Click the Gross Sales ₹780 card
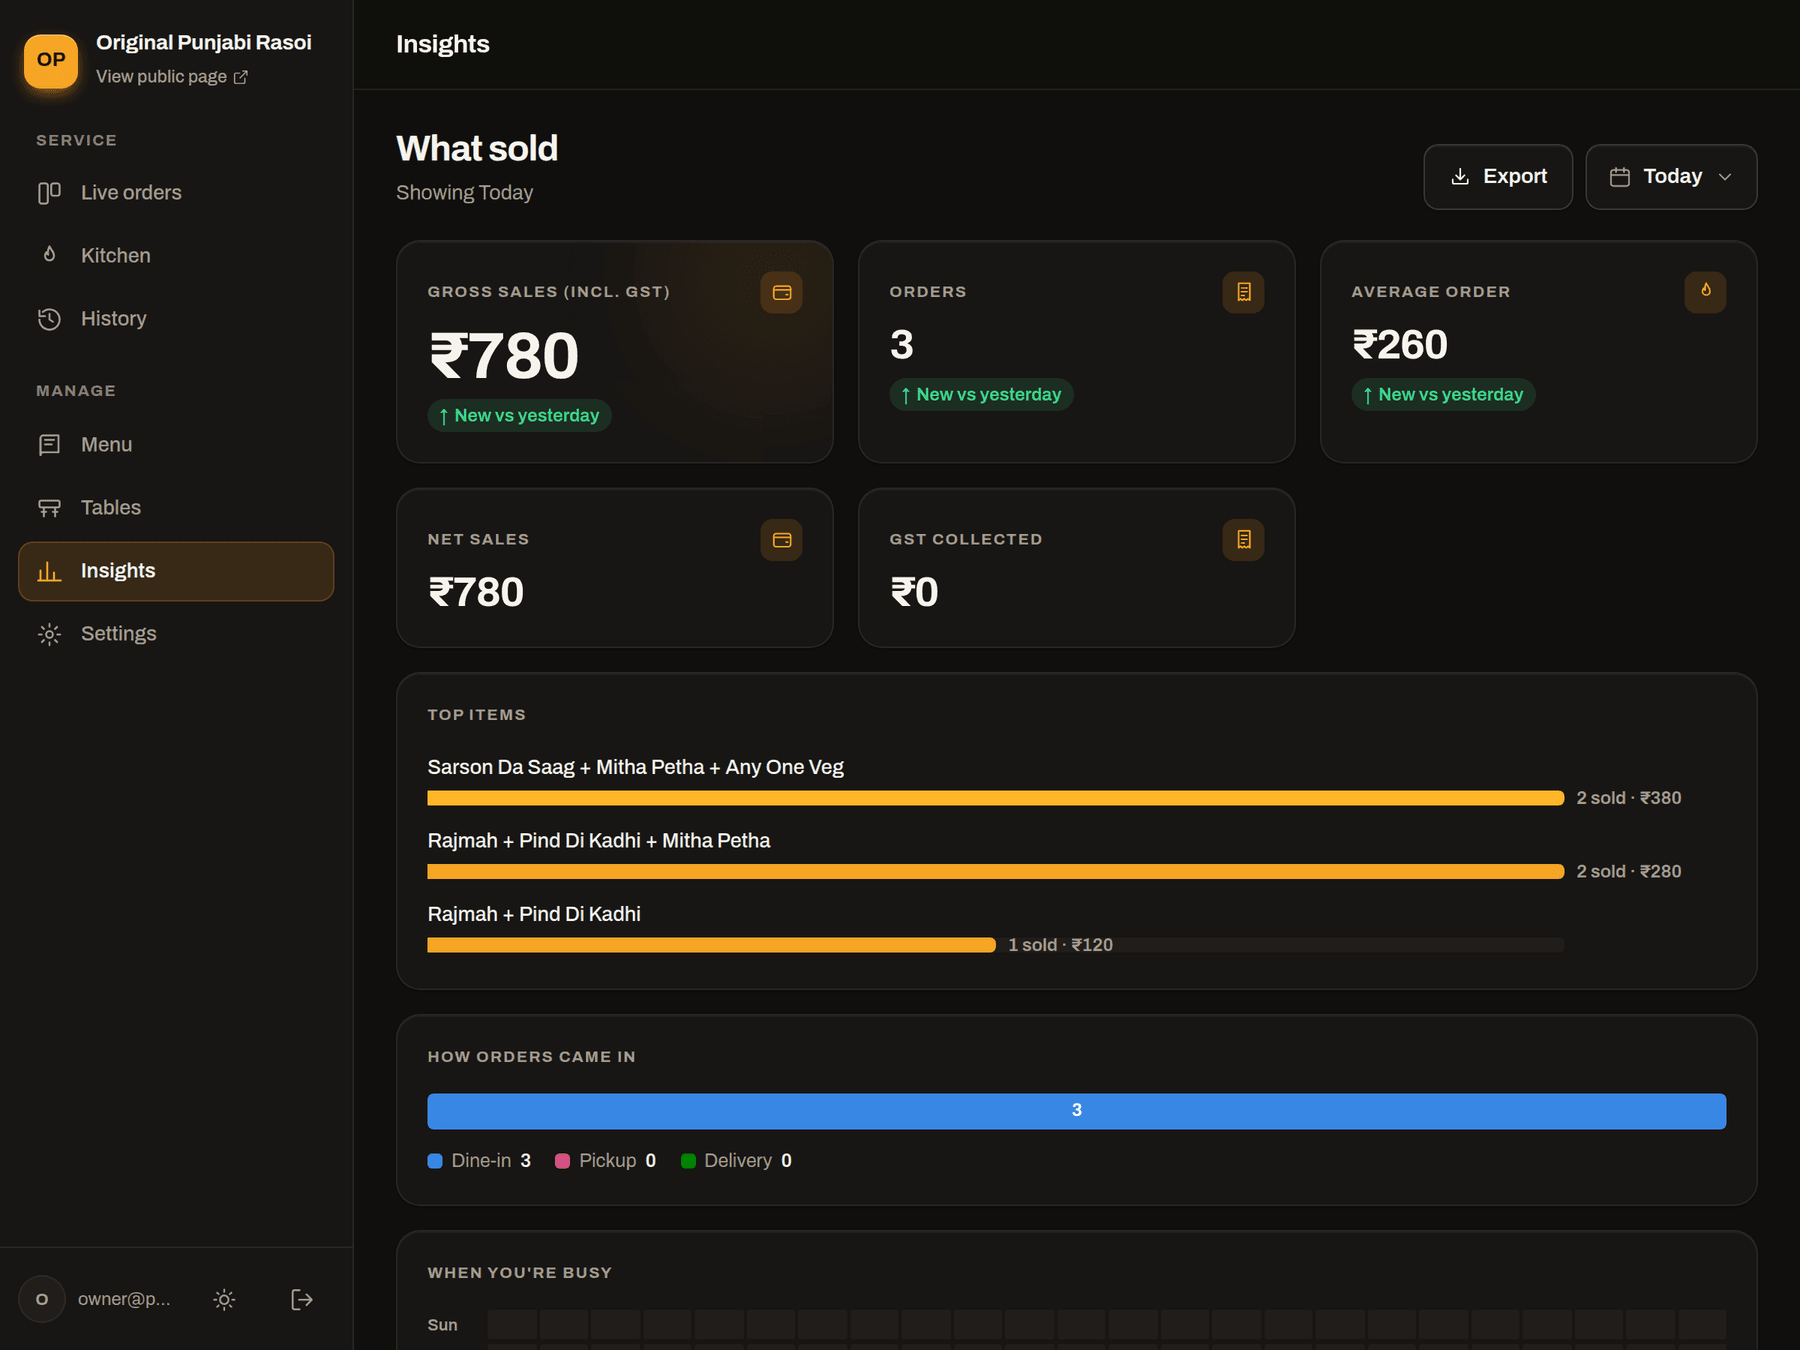This screenshot has width=1800, height=1350. (615, 352)
